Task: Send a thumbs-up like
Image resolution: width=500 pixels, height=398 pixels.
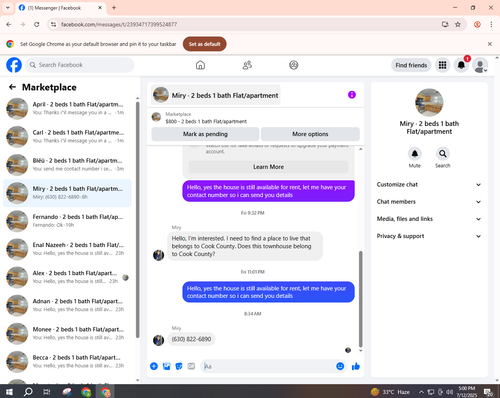Action: (x=356, y=366)
